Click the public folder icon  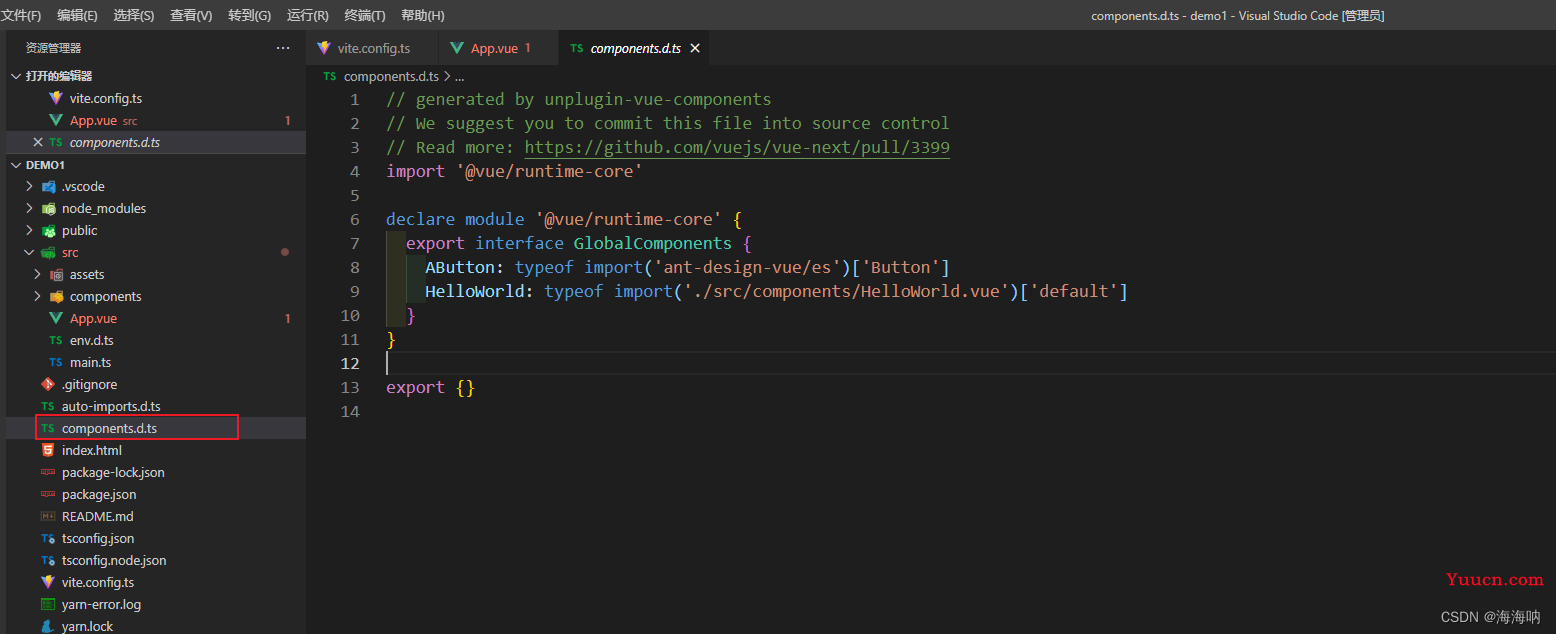(x=48, y=230)
